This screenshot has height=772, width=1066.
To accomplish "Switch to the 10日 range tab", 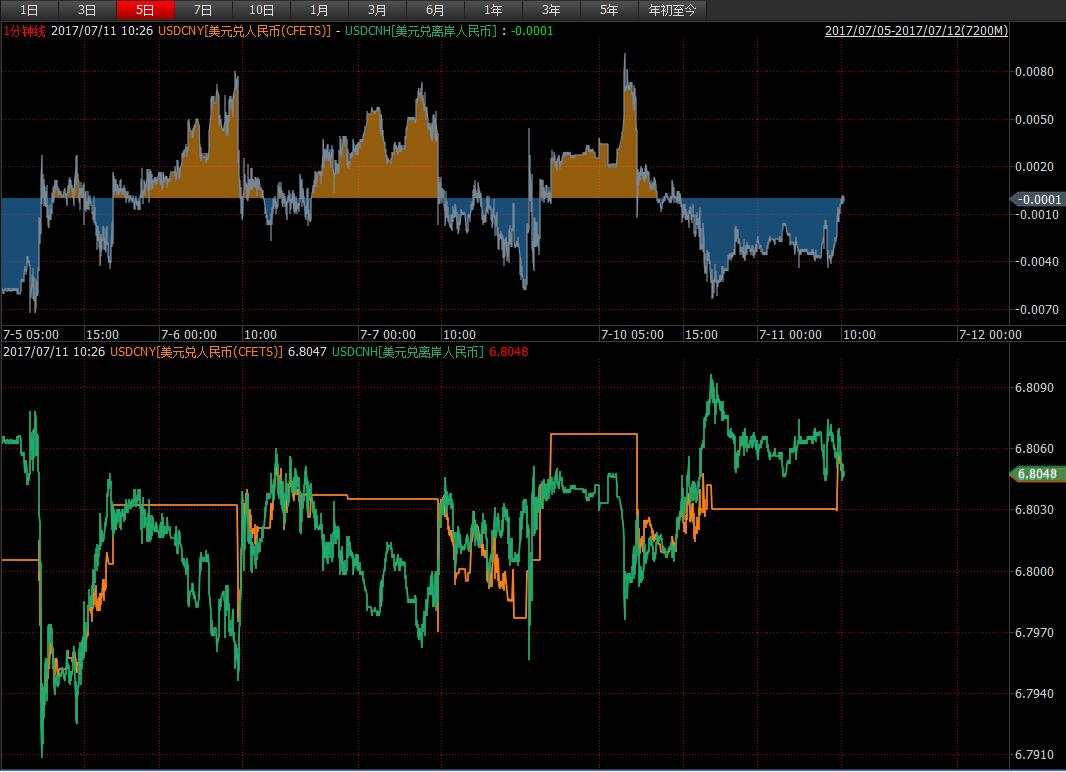I will coord(261,10).
